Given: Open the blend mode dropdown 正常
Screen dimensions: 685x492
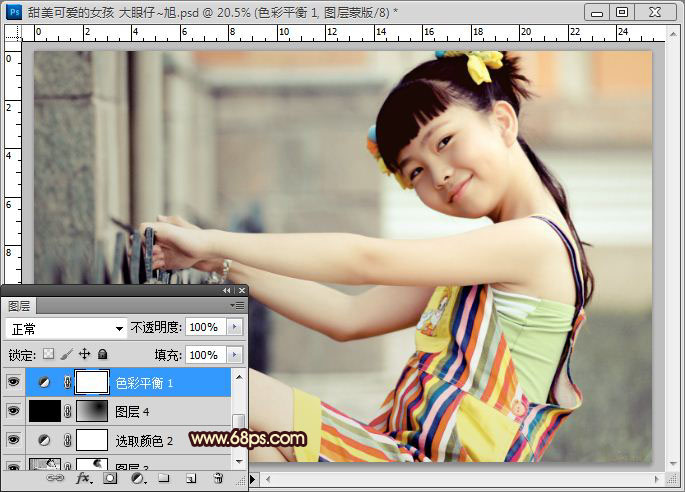Looking at the screenshot, I should 66,327.
